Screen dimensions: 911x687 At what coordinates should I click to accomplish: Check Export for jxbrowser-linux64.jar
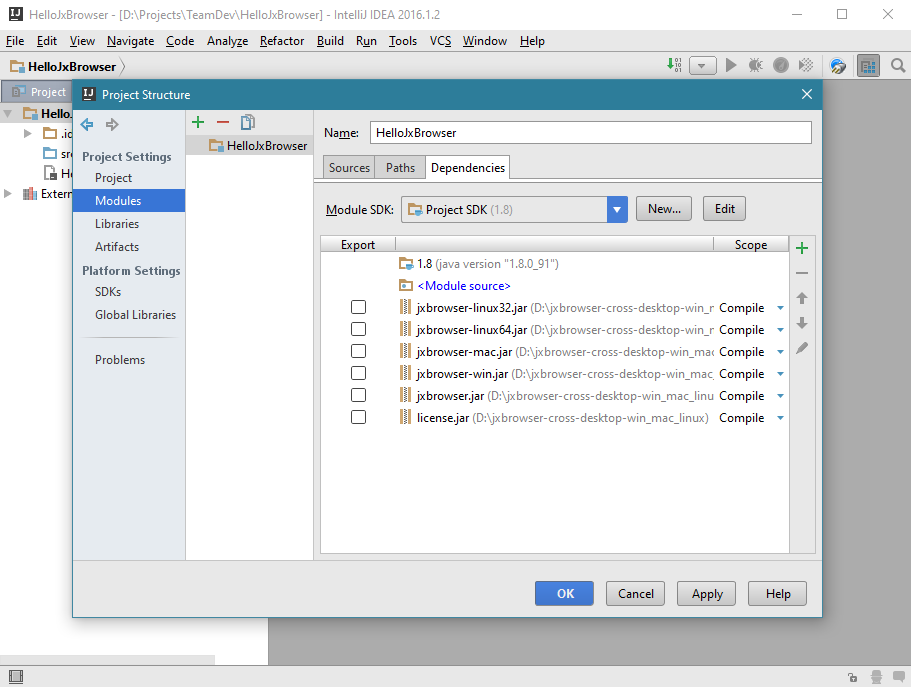358,329
